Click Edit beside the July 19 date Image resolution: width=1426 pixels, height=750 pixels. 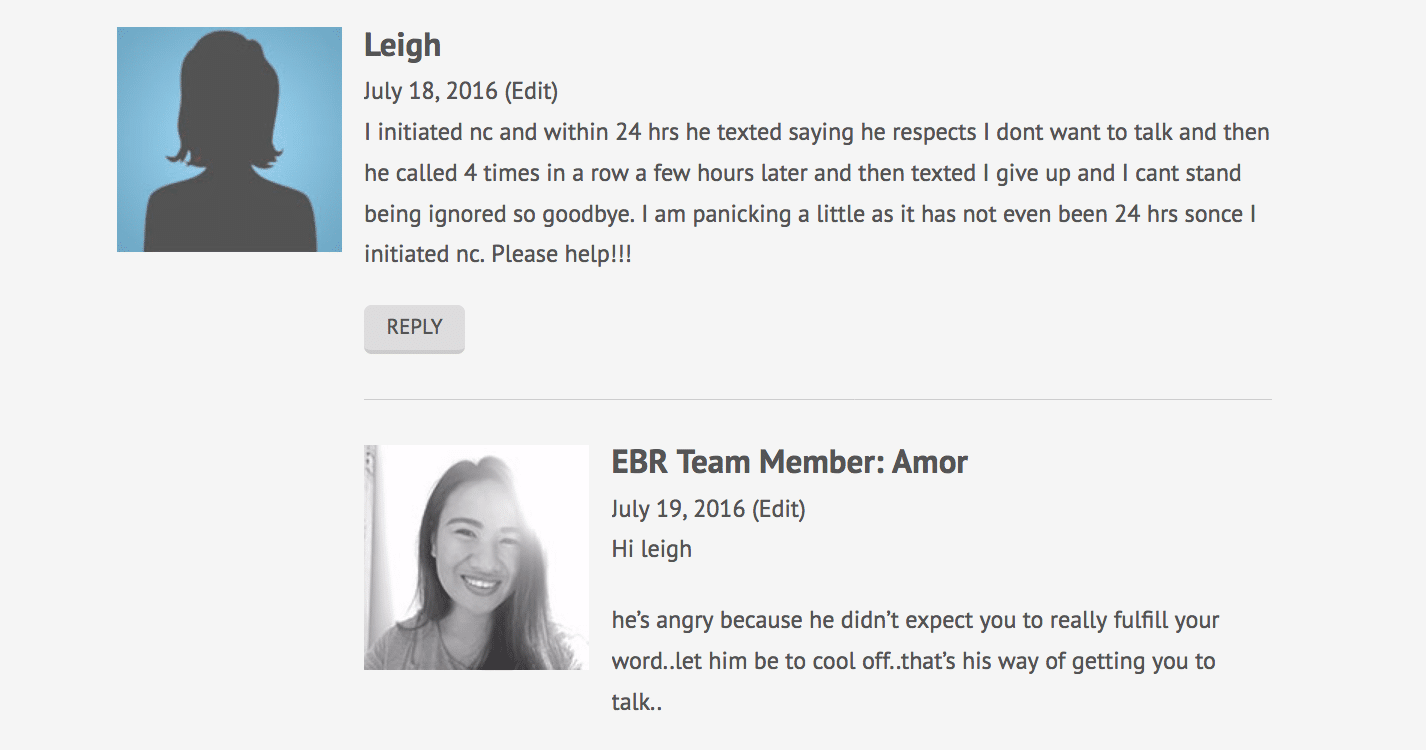coord(779,509)
